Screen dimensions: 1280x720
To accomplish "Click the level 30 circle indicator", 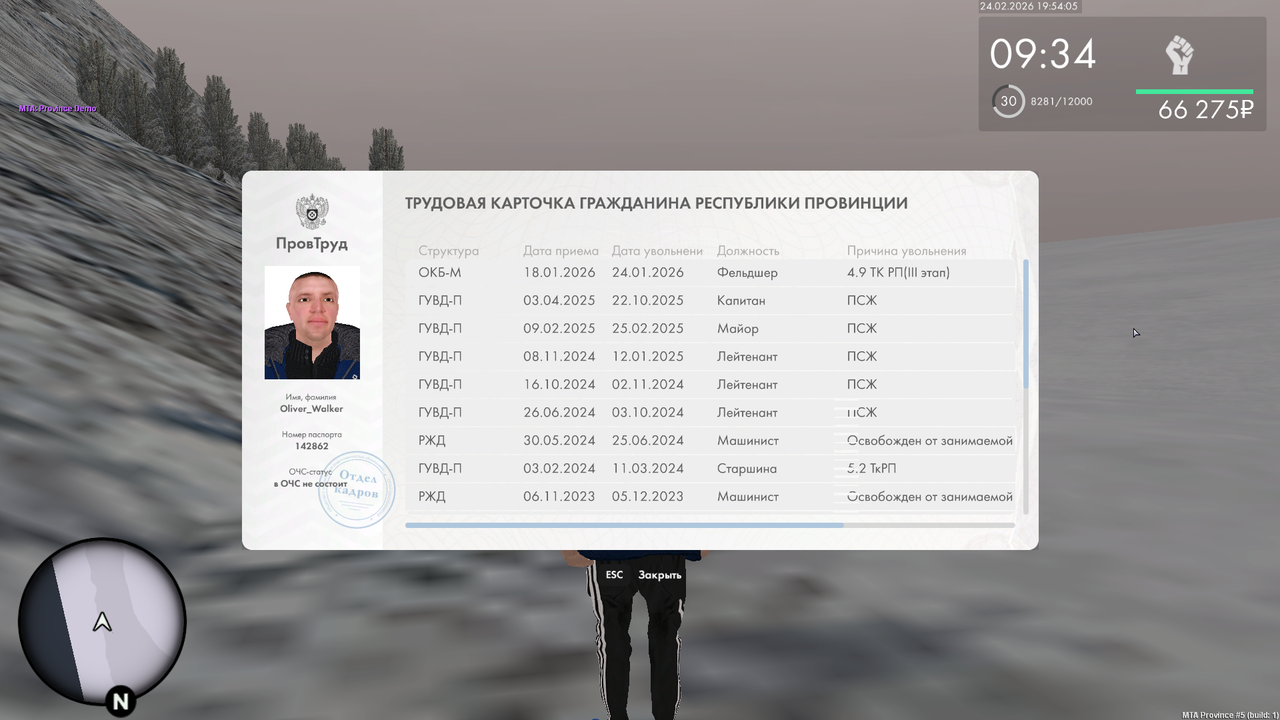I will click(1009, 101).
